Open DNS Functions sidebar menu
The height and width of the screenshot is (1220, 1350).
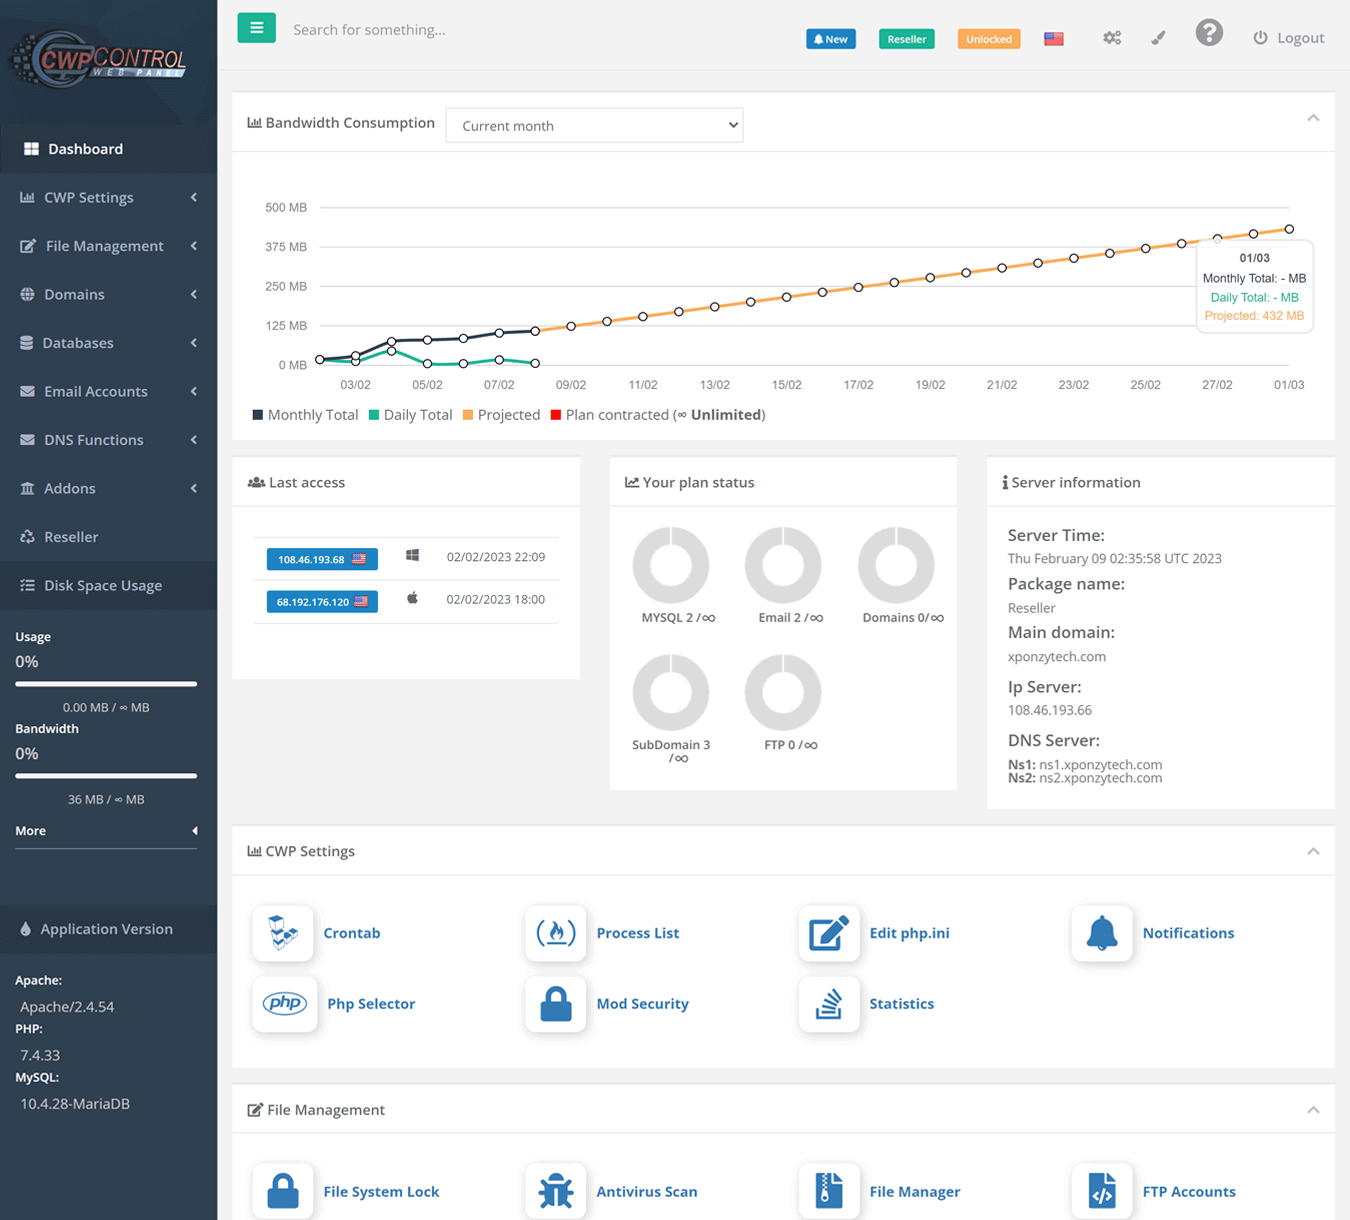[x=108, y=440]
